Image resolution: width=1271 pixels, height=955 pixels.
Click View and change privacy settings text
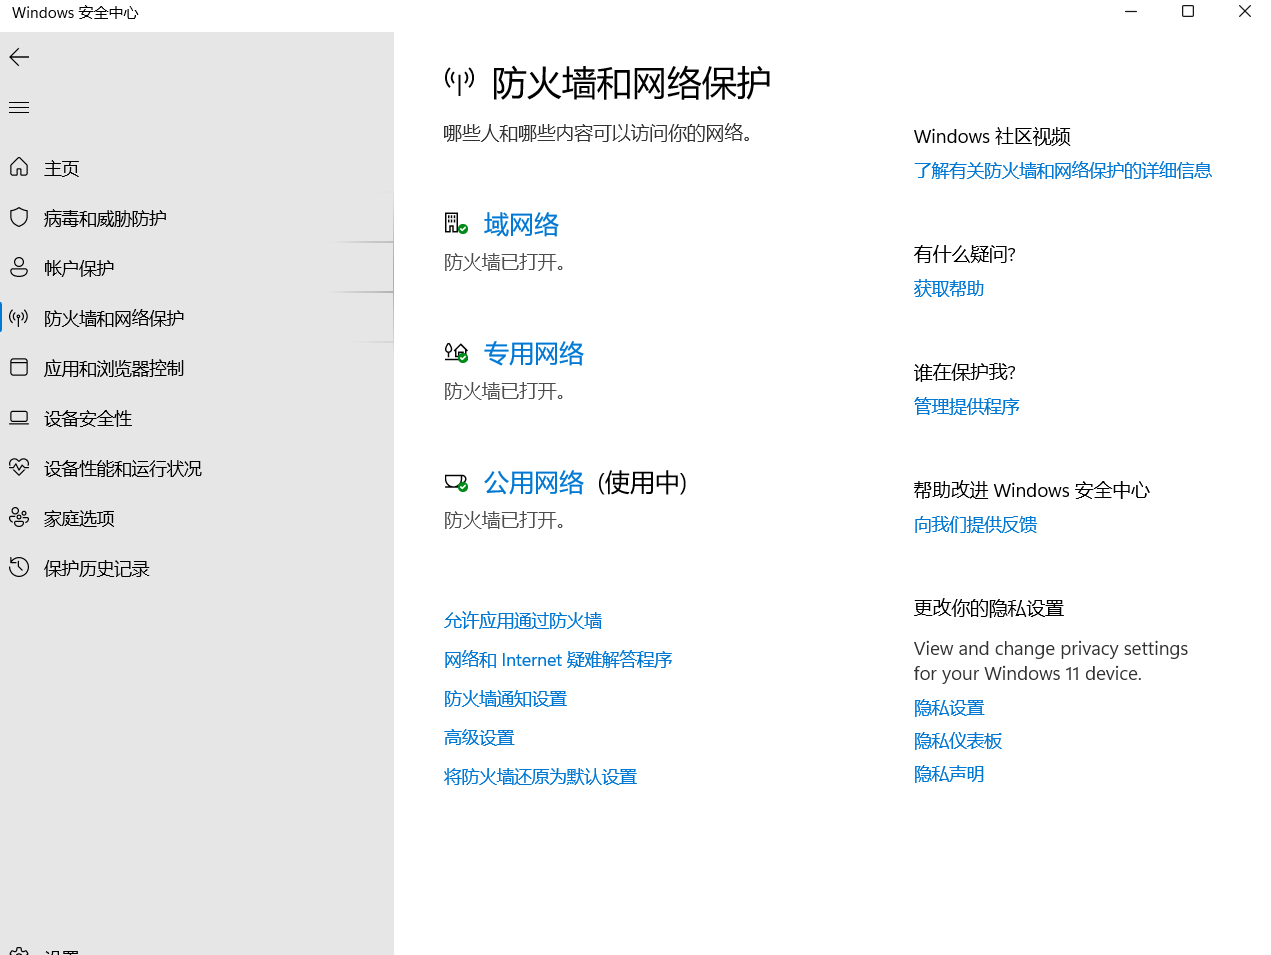[1051, 661]
